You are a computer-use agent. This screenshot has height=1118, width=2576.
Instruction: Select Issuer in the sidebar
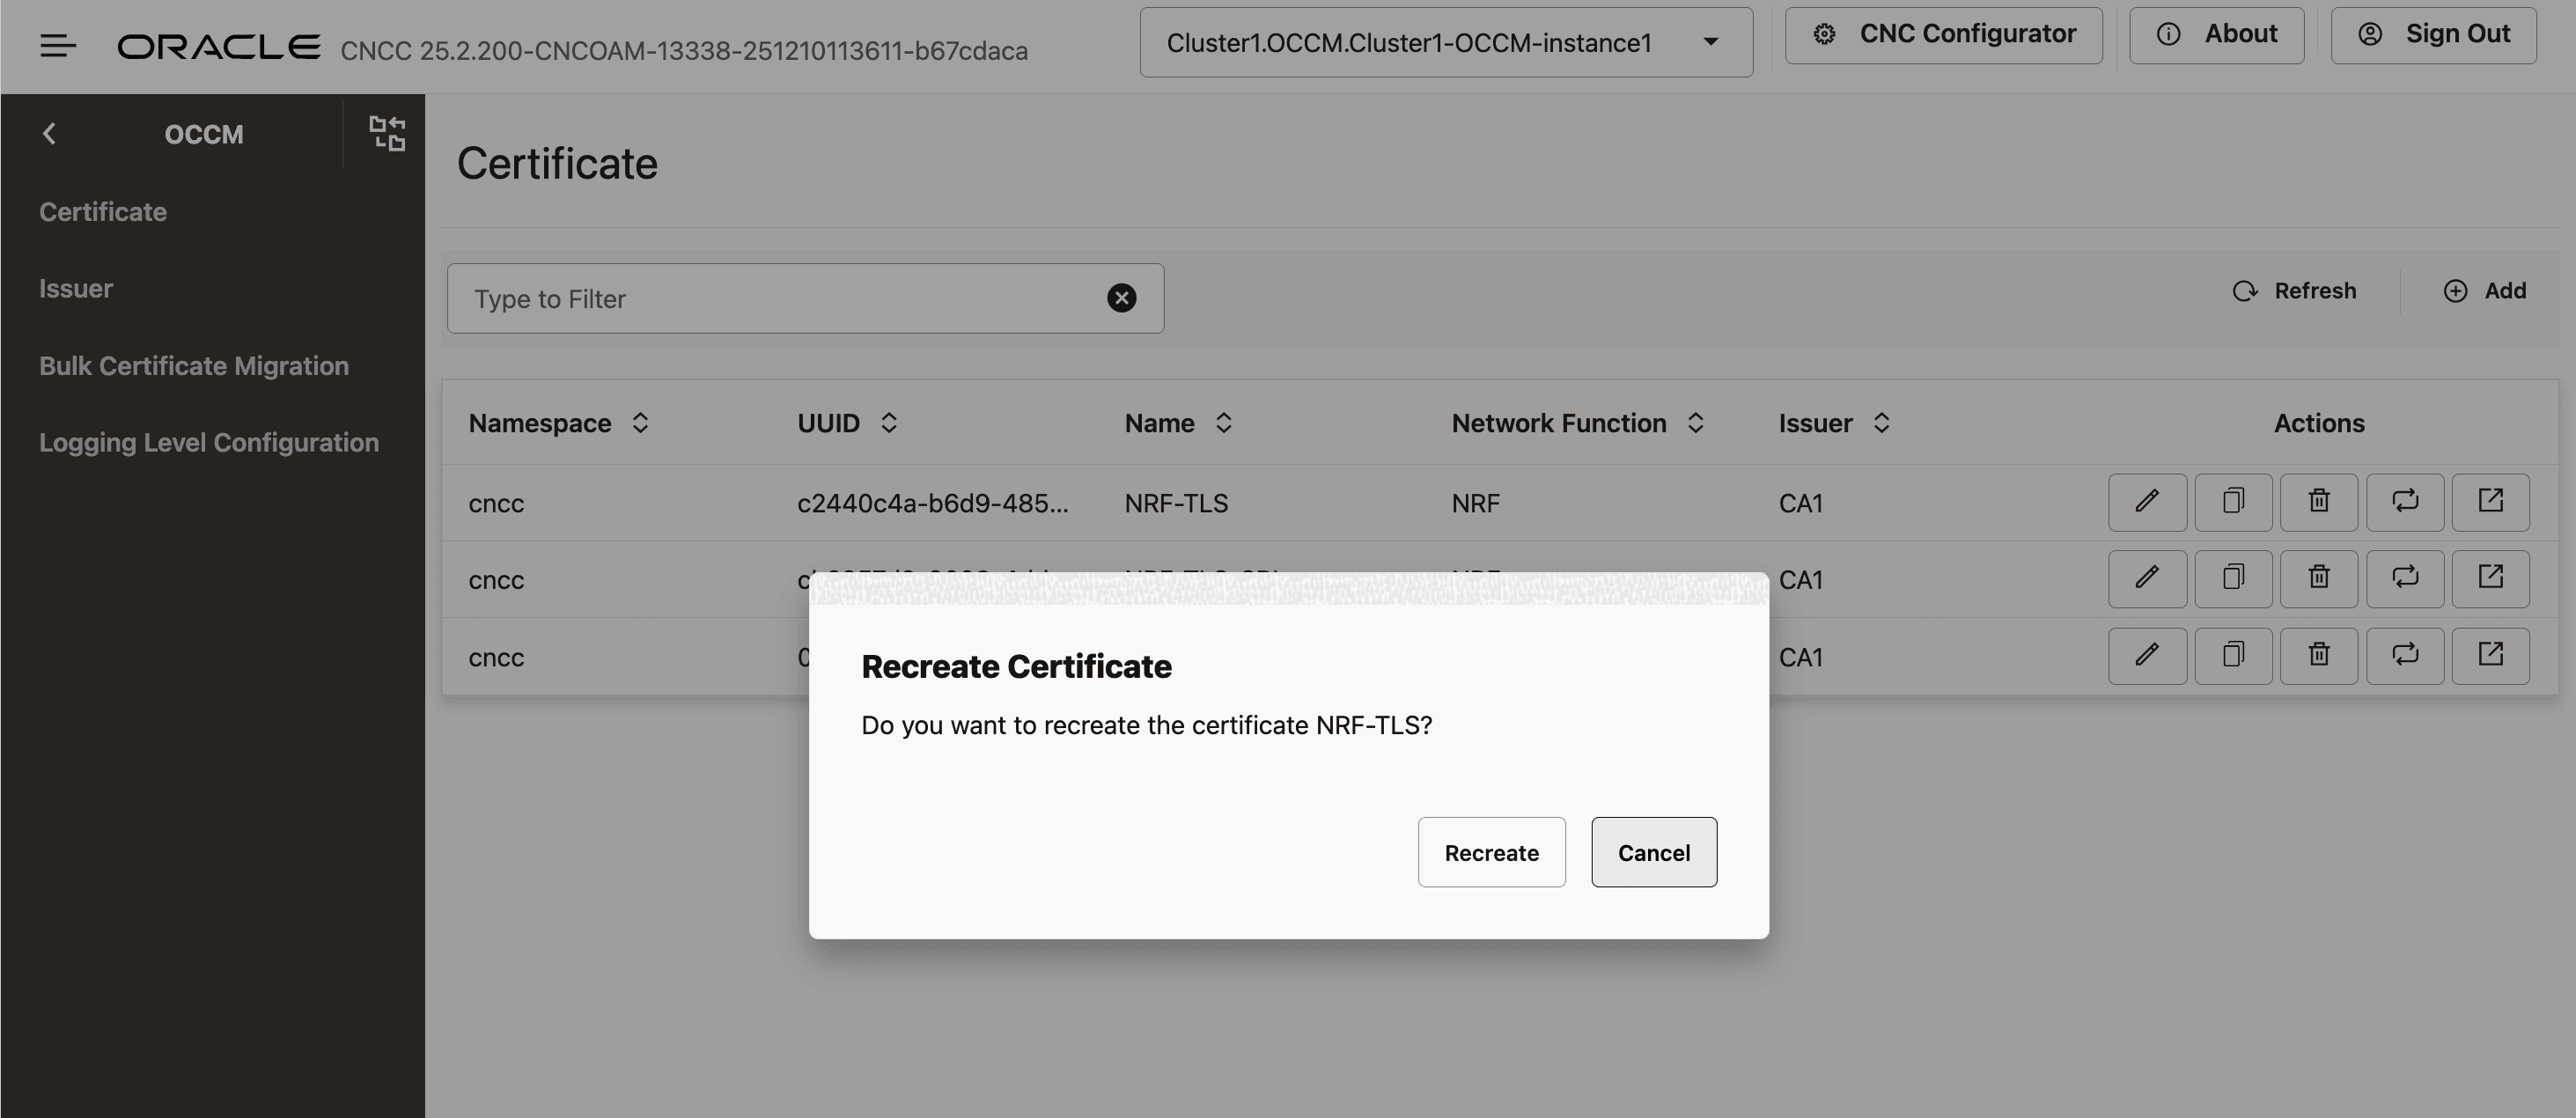[76, 289]
